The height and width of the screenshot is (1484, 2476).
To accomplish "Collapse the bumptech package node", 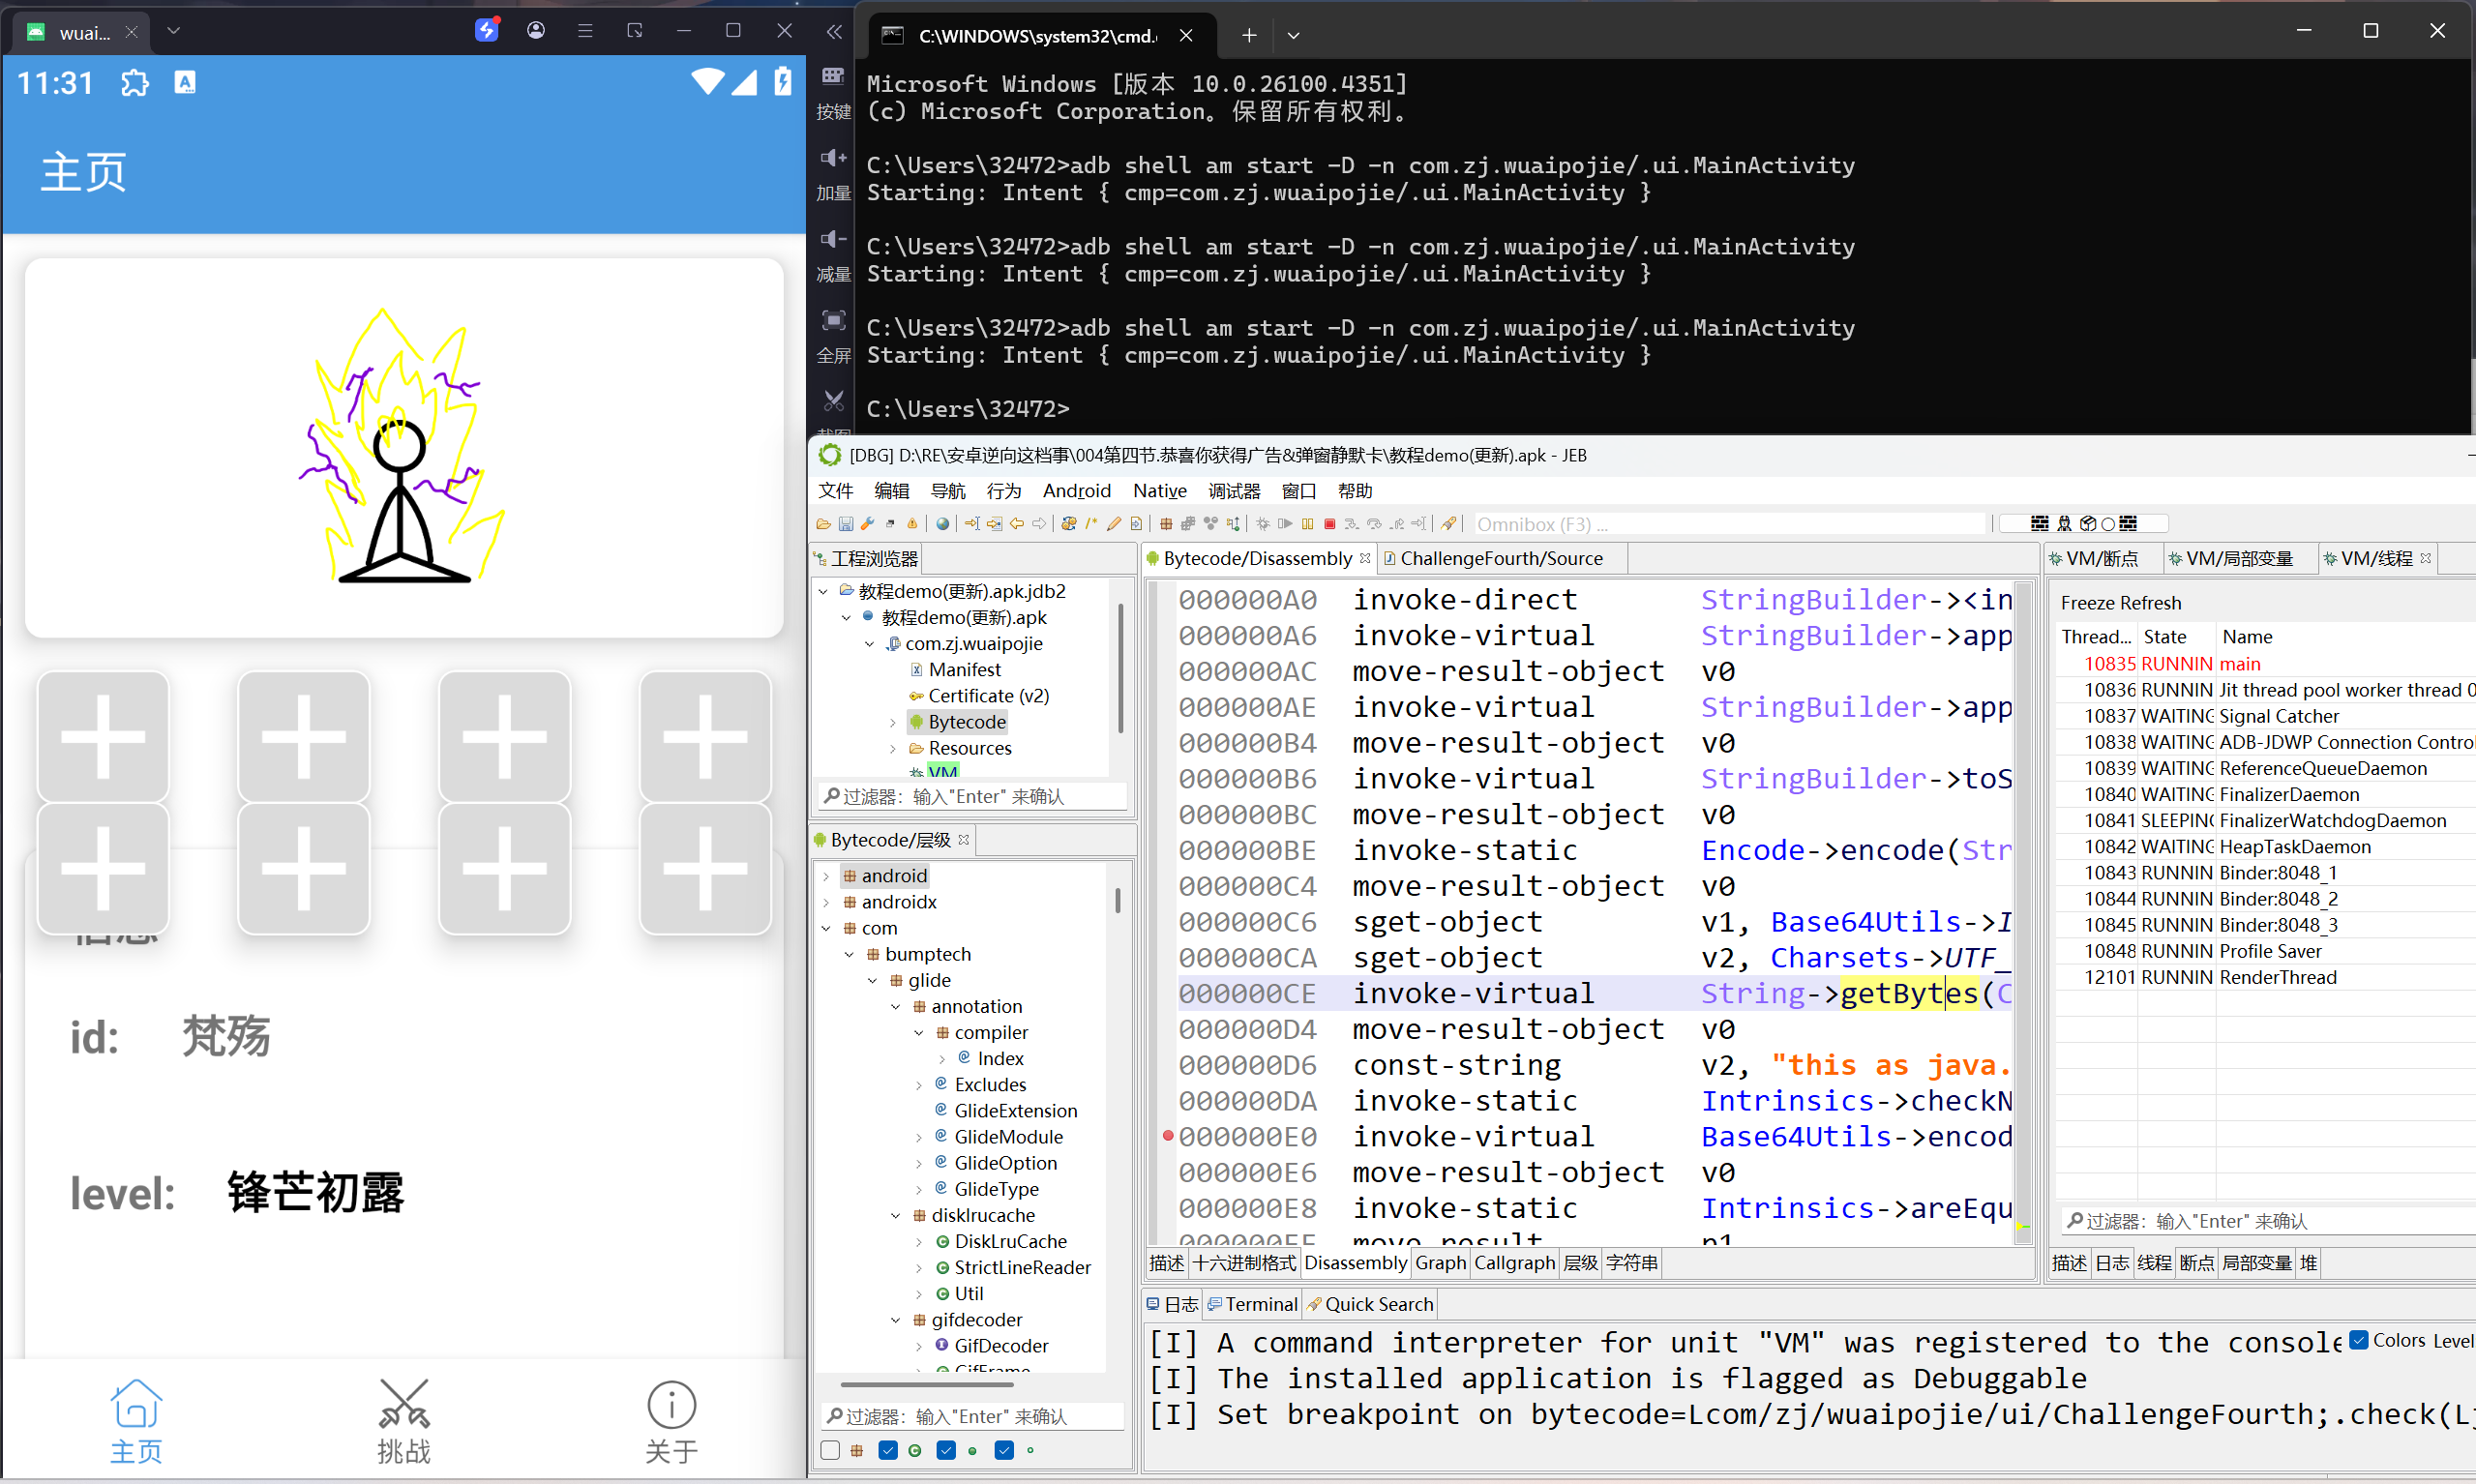I will (849, 954).
